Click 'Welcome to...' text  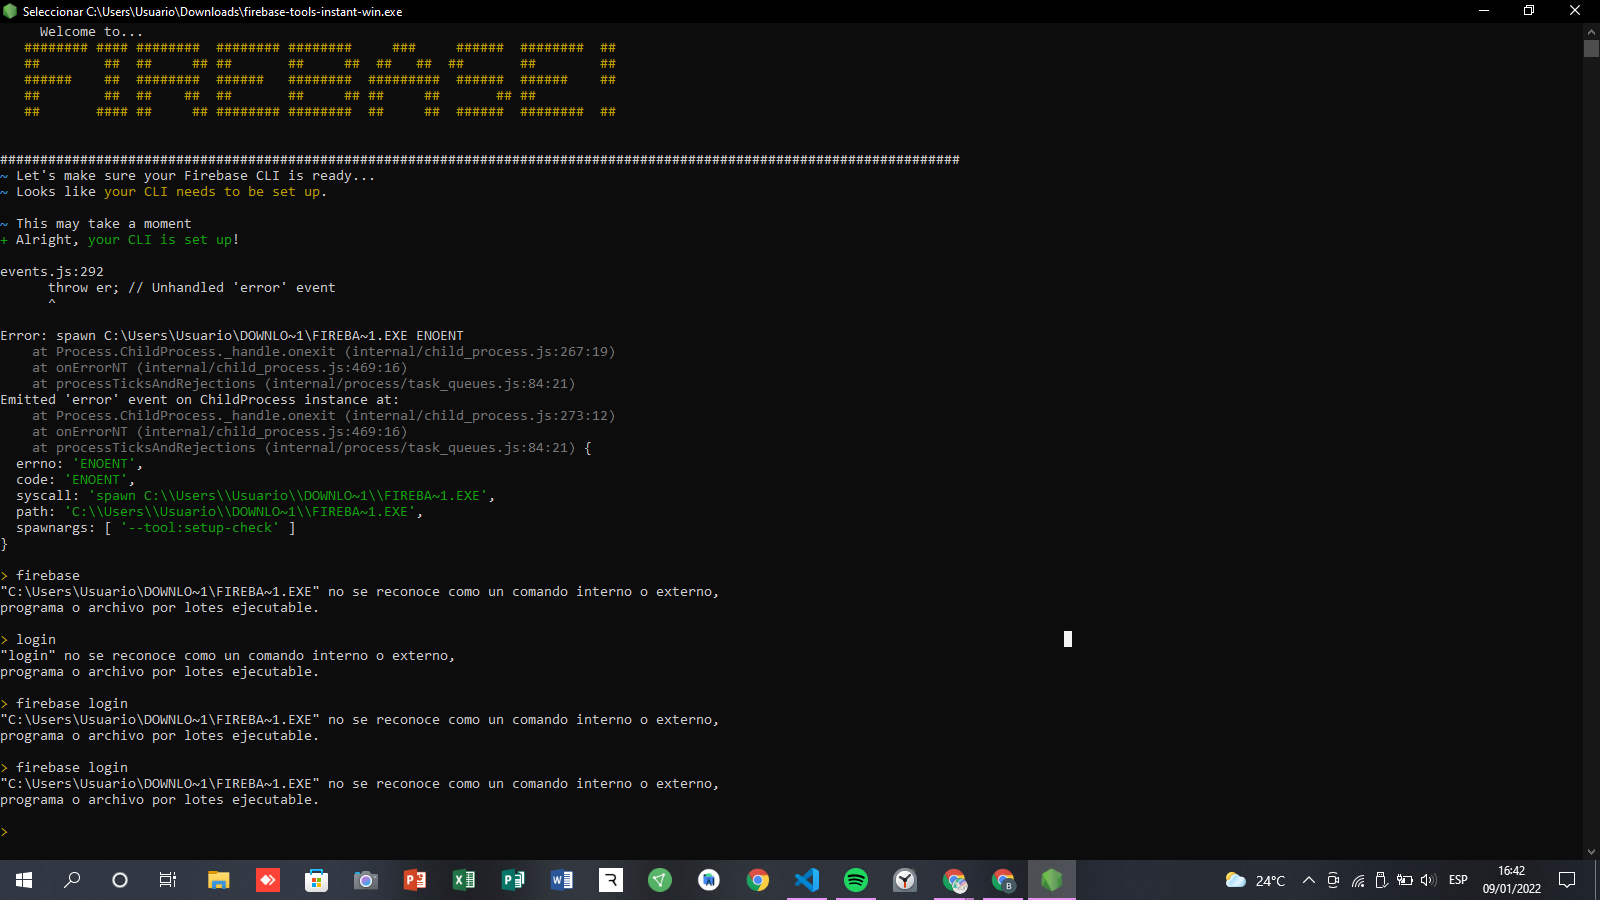pyautogui.click(x=91, y=32)
